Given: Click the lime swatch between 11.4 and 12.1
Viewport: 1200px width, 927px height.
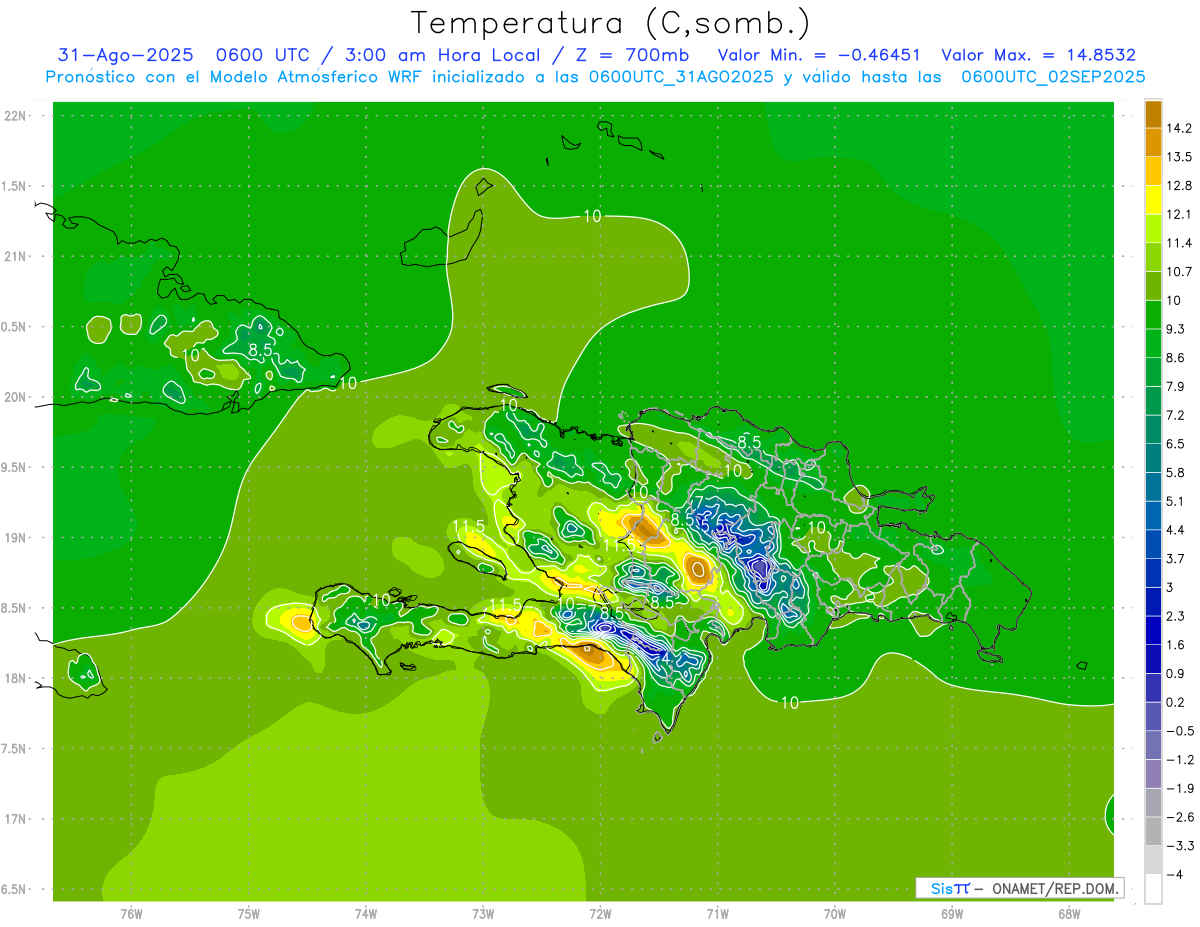Looking at the screenshot, I should coord(1154,229).
